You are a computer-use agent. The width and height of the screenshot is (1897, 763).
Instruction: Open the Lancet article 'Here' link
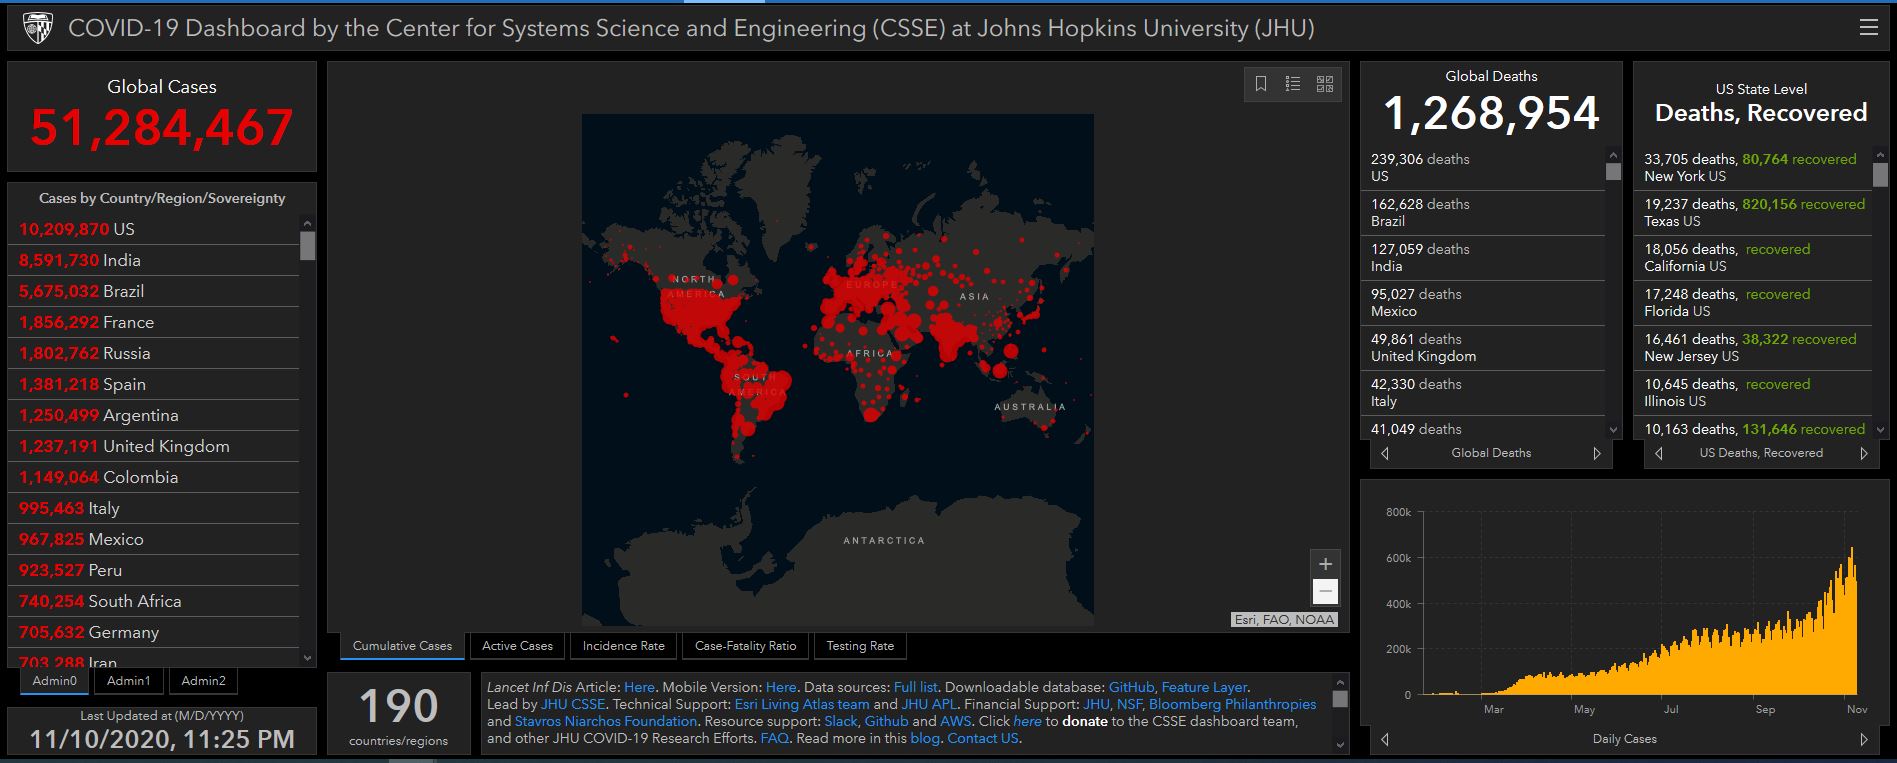639,687
